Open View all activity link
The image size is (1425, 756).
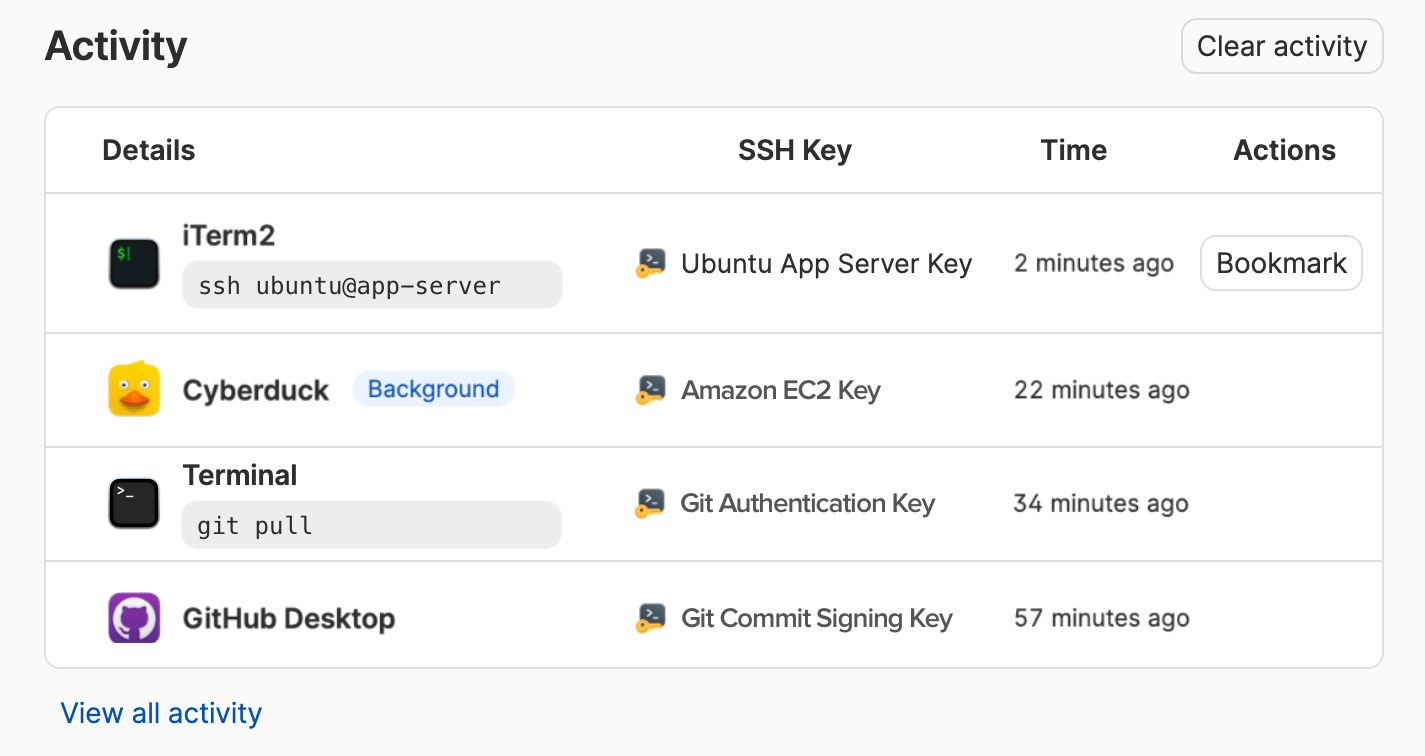tap(161, 713)
